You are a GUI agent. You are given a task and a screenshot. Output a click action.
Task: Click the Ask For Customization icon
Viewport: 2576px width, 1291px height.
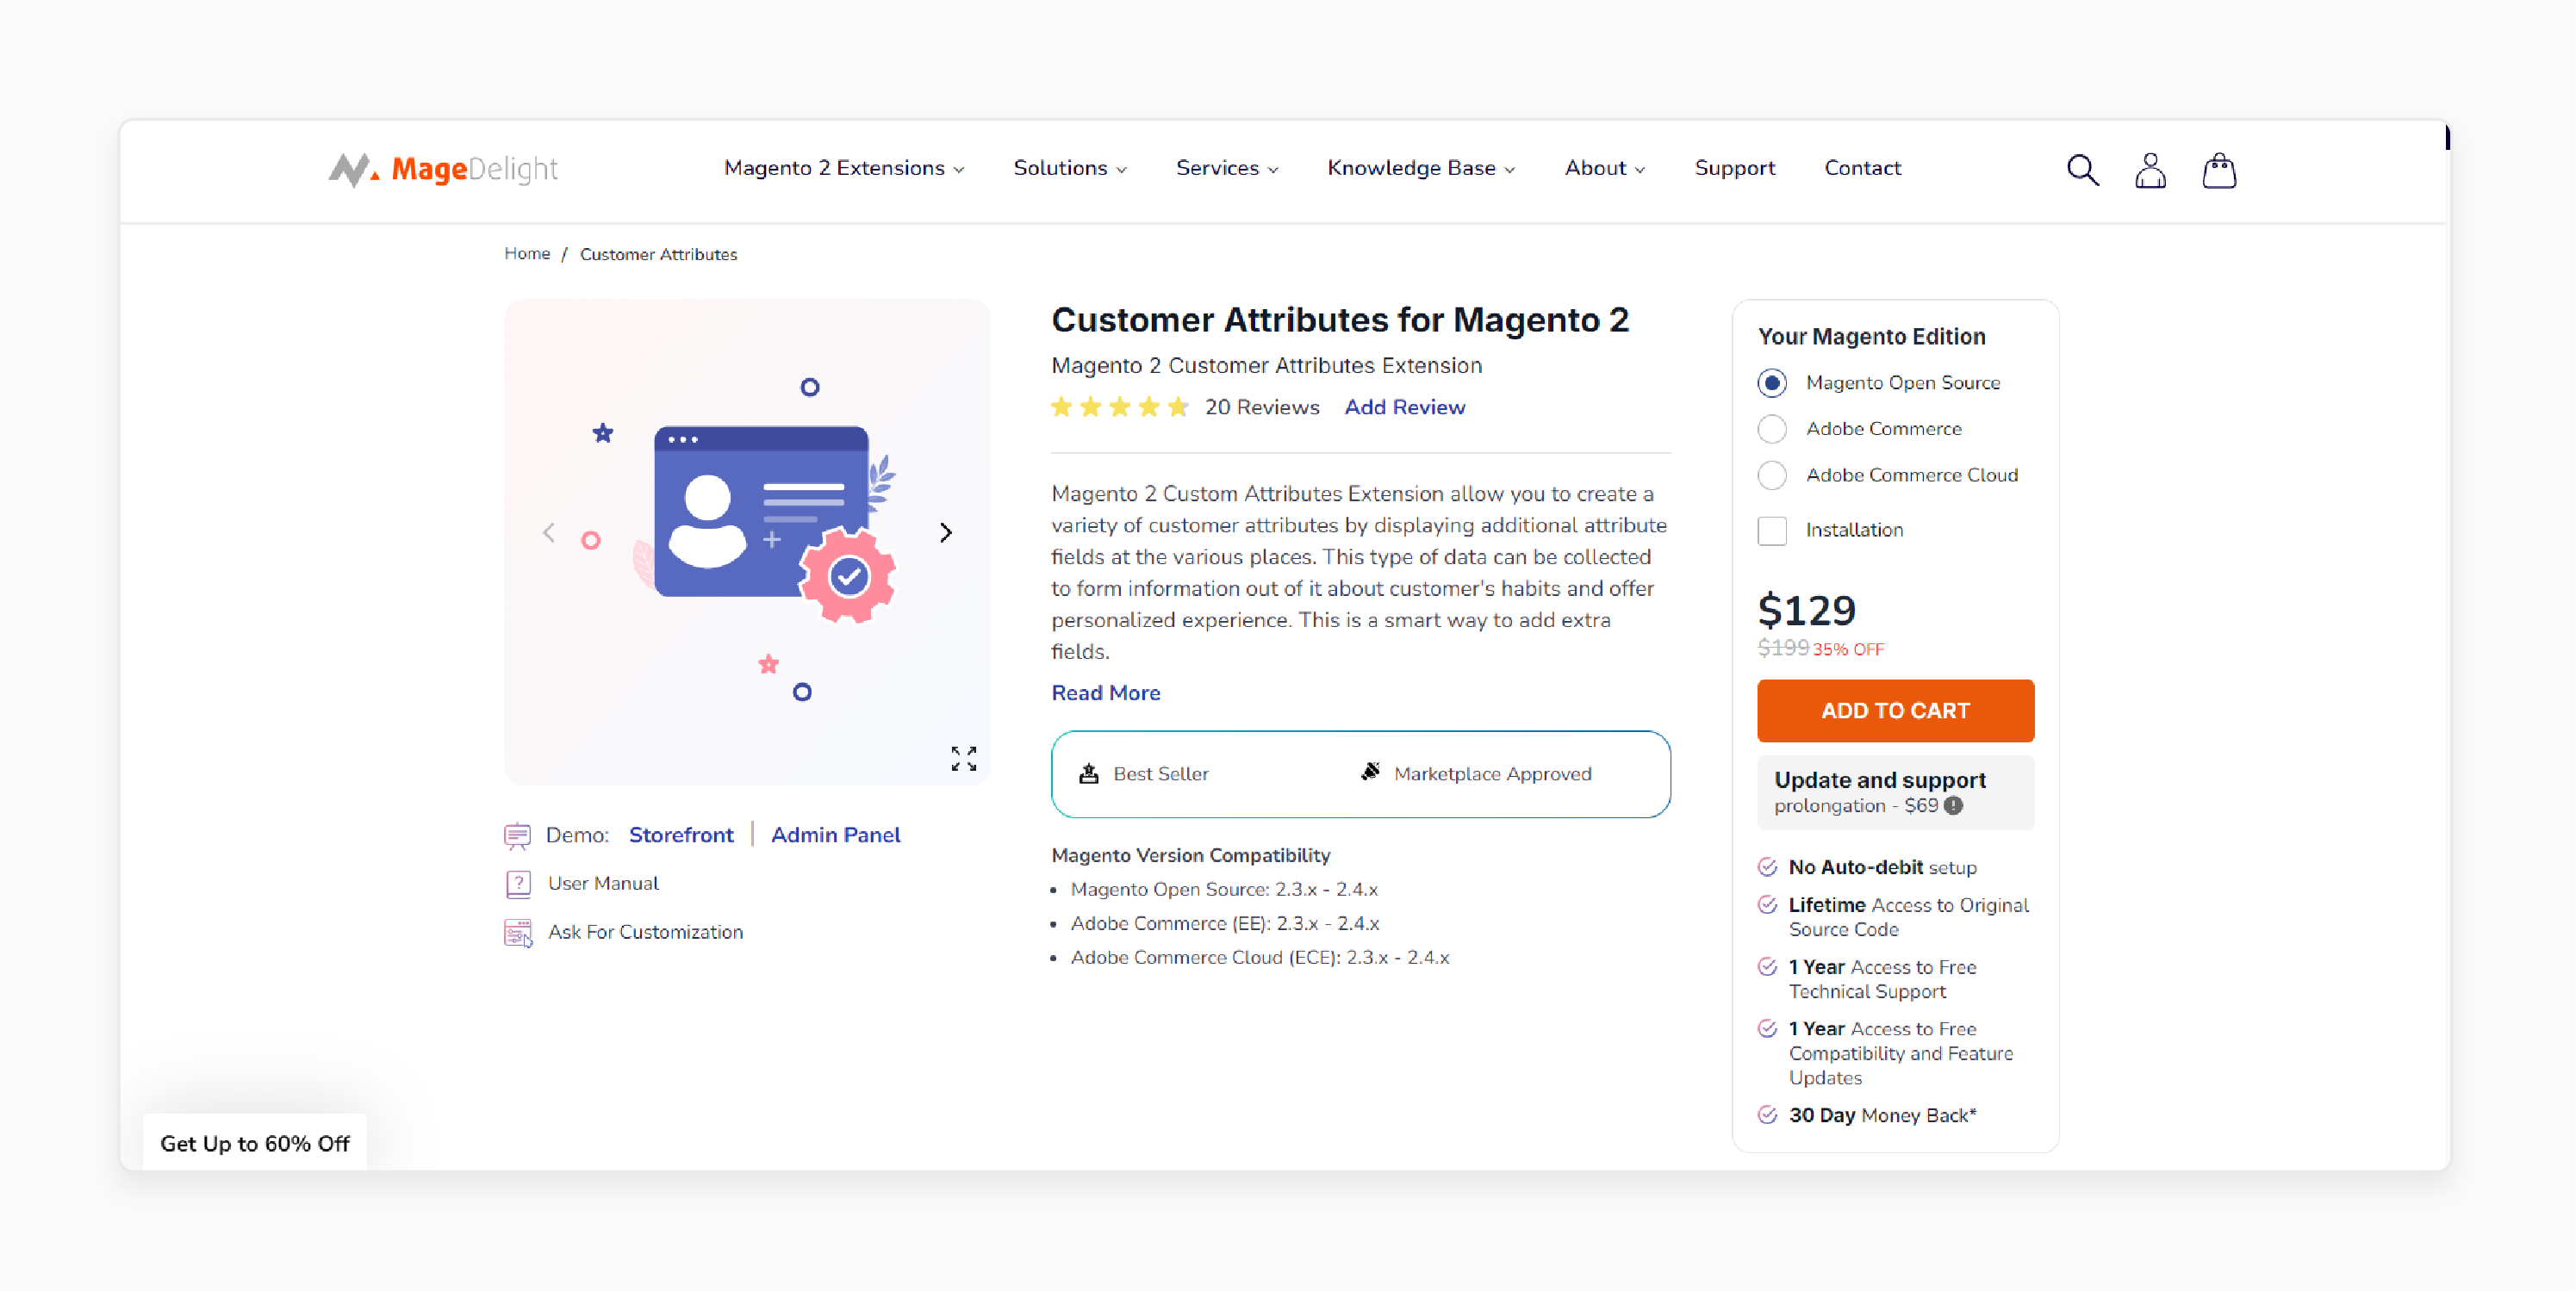pyautogui.click(x=519, y=932)
